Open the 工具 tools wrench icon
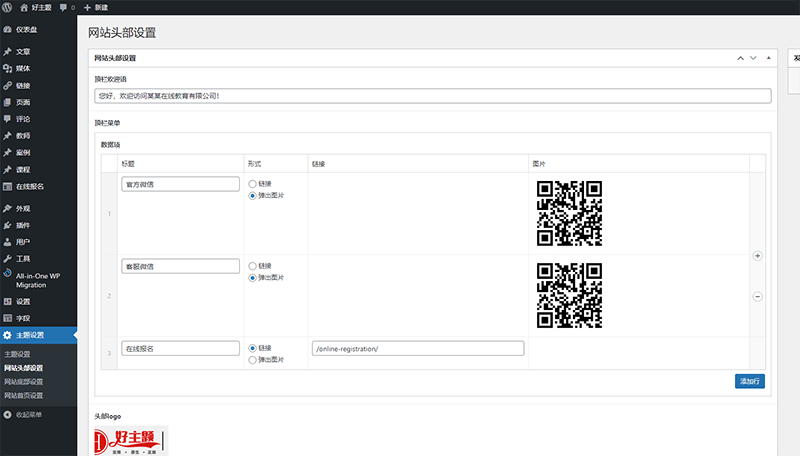This screenshot has height=456, width=800. point(7,259)
